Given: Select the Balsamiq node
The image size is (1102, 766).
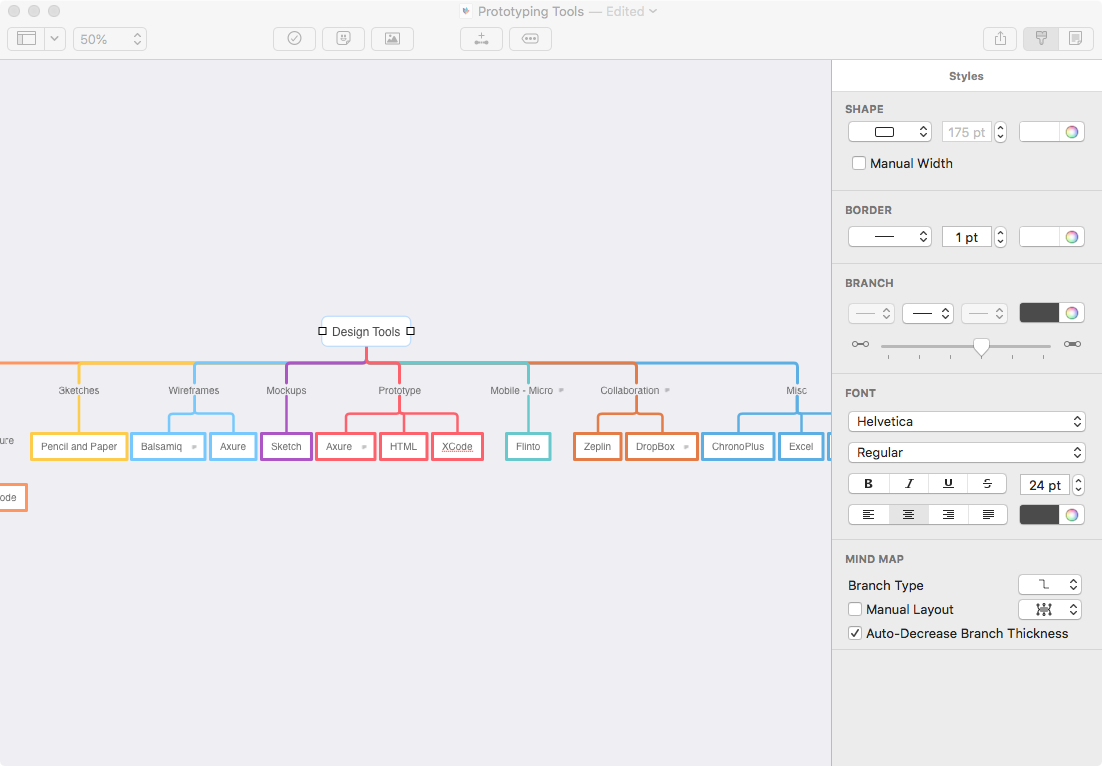Looking at the screenshot, I should [x=168, y=446].
